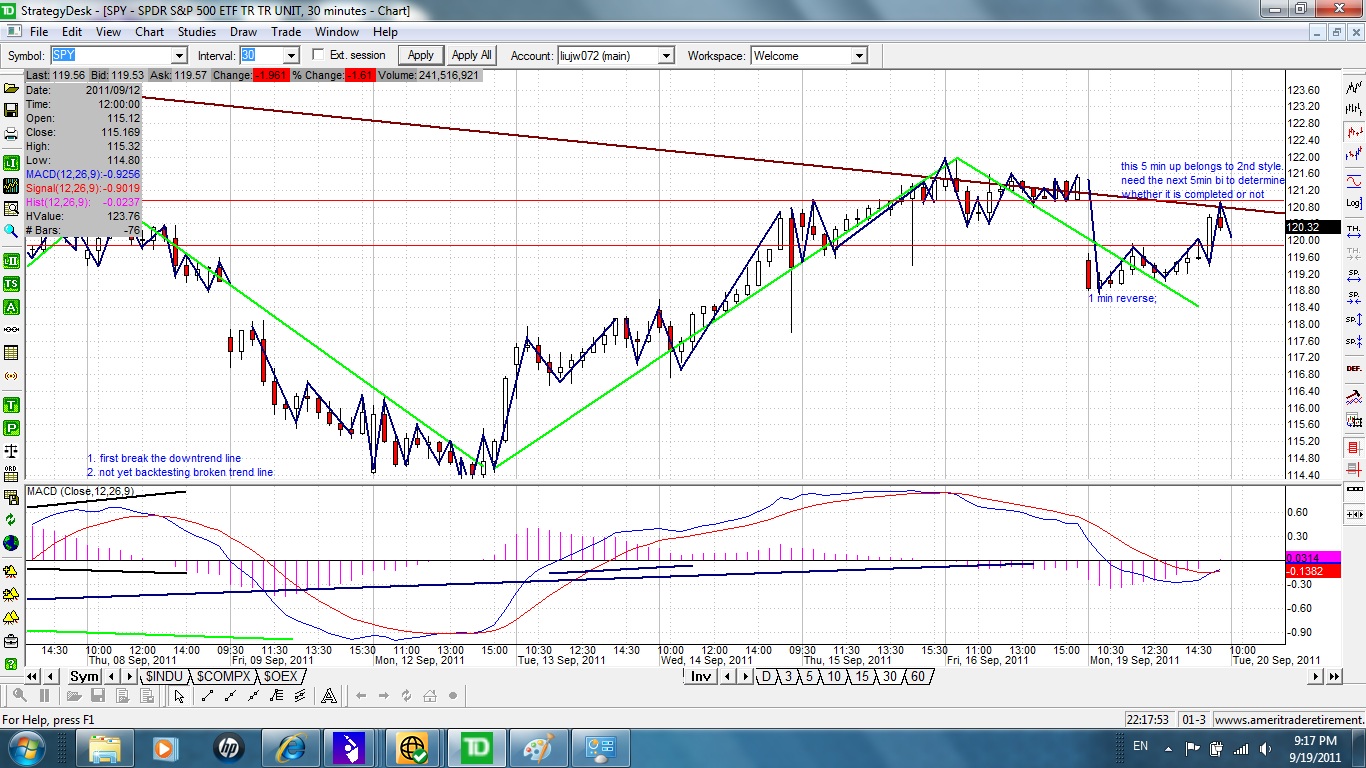Open Internet Explorer from the taskbar
Viewport: 1366px width, 768px height.
(292, 748)
